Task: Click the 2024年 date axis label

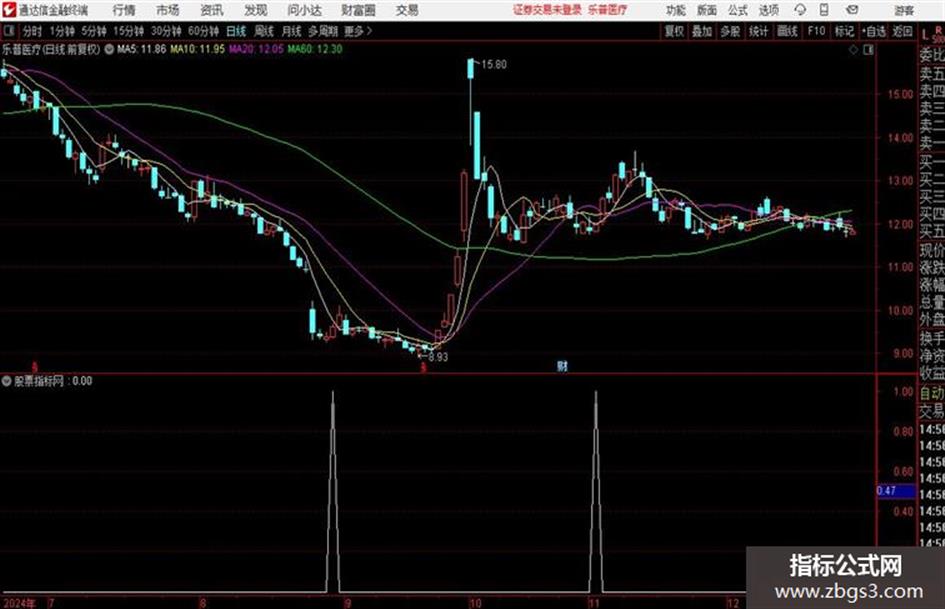Action: 19,603
